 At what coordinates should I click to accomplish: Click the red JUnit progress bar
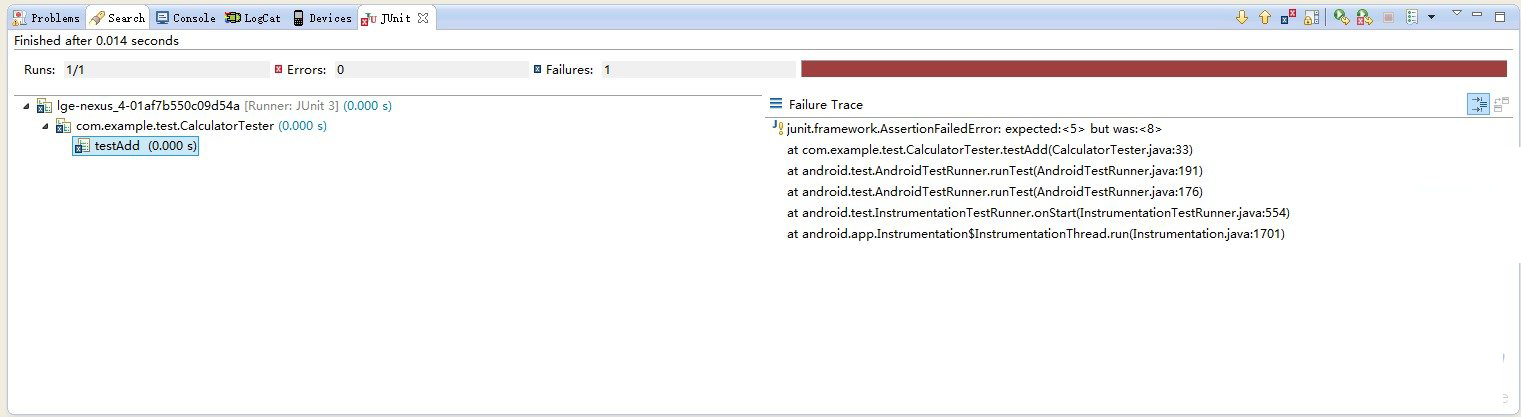[x=1153, y=69]
